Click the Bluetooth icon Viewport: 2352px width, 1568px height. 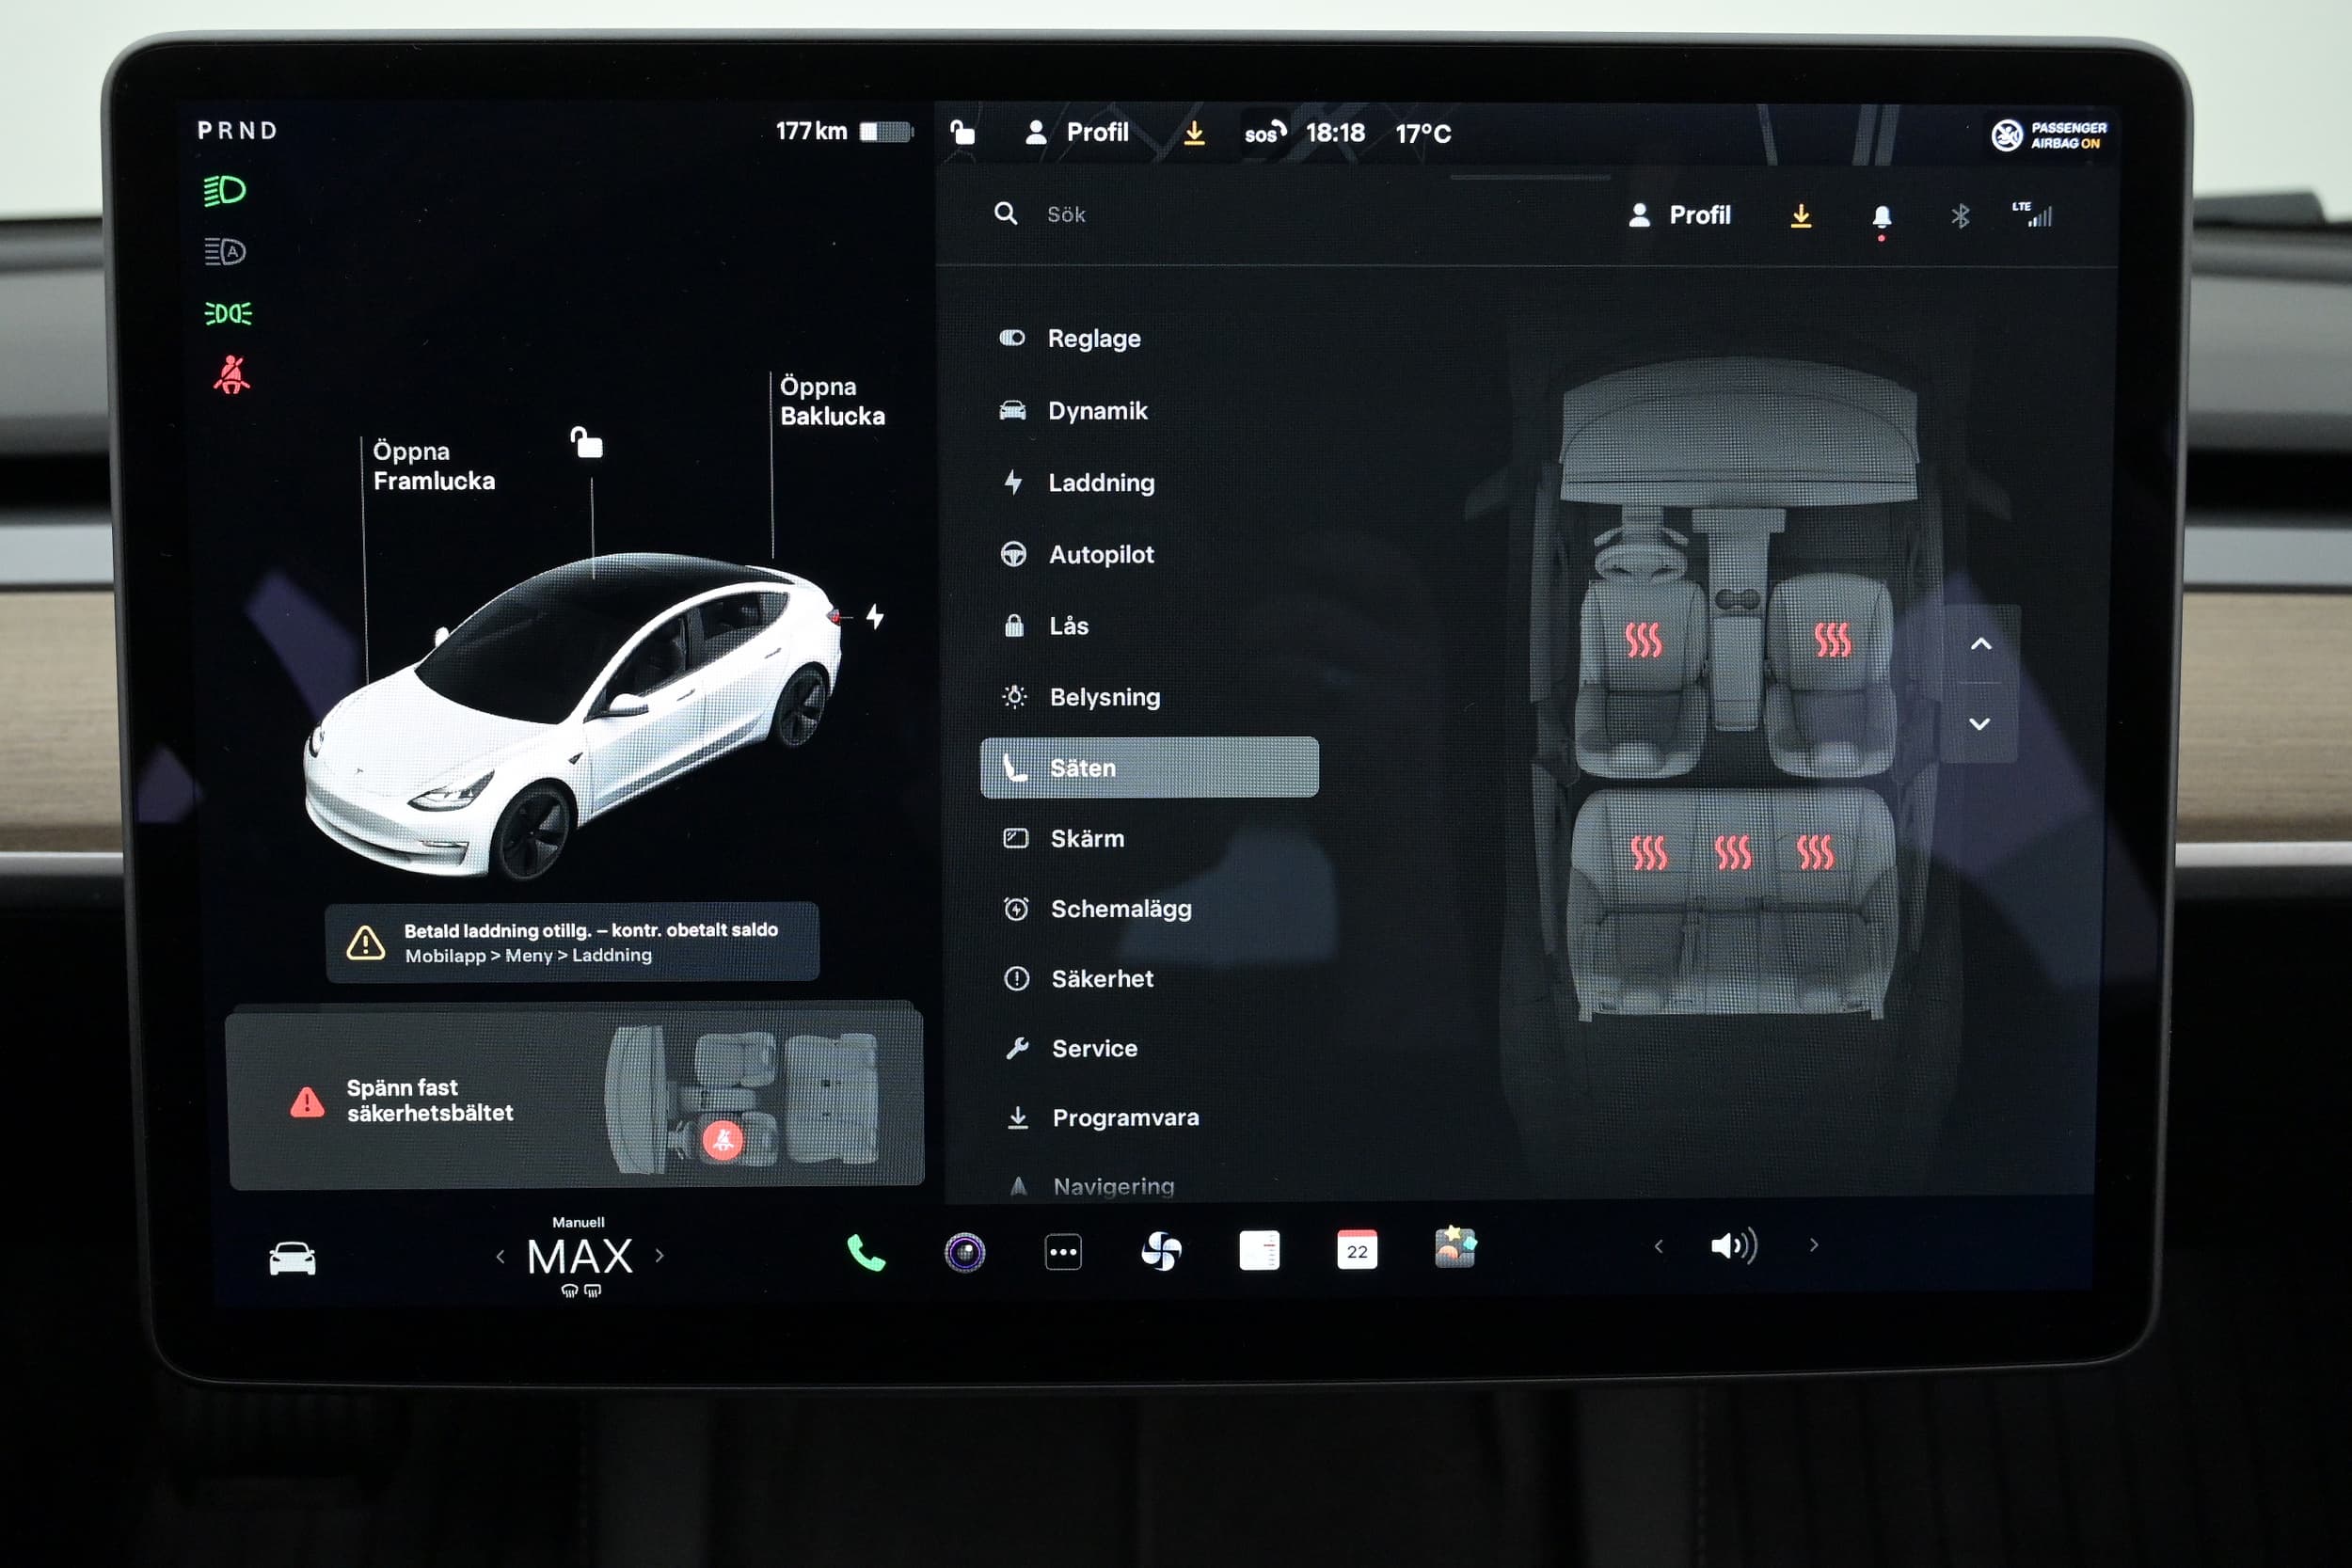pos(1959,216)
